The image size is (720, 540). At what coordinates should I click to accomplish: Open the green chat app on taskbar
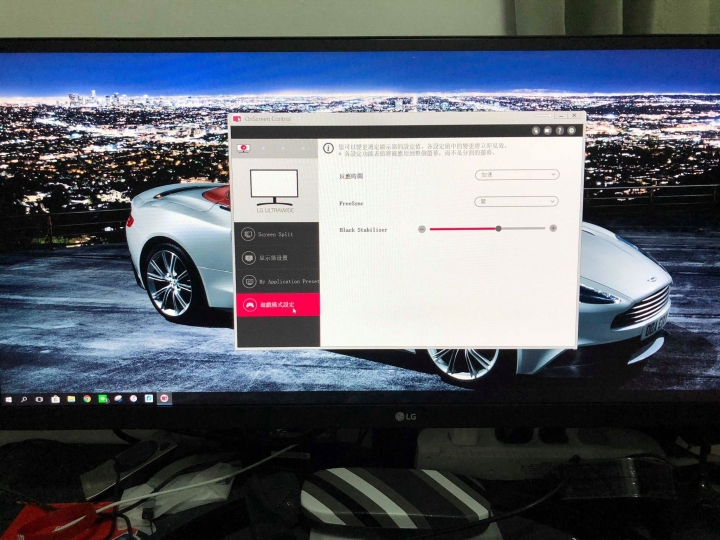tap(103, 399)
